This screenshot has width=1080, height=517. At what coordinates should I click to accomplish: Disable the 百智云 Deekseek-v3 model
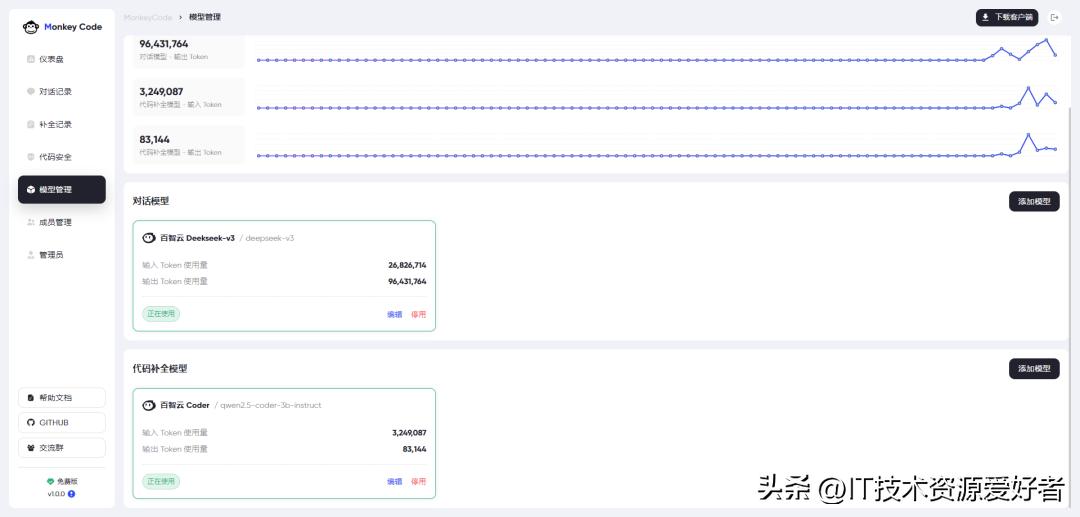[x=419, y=315]
